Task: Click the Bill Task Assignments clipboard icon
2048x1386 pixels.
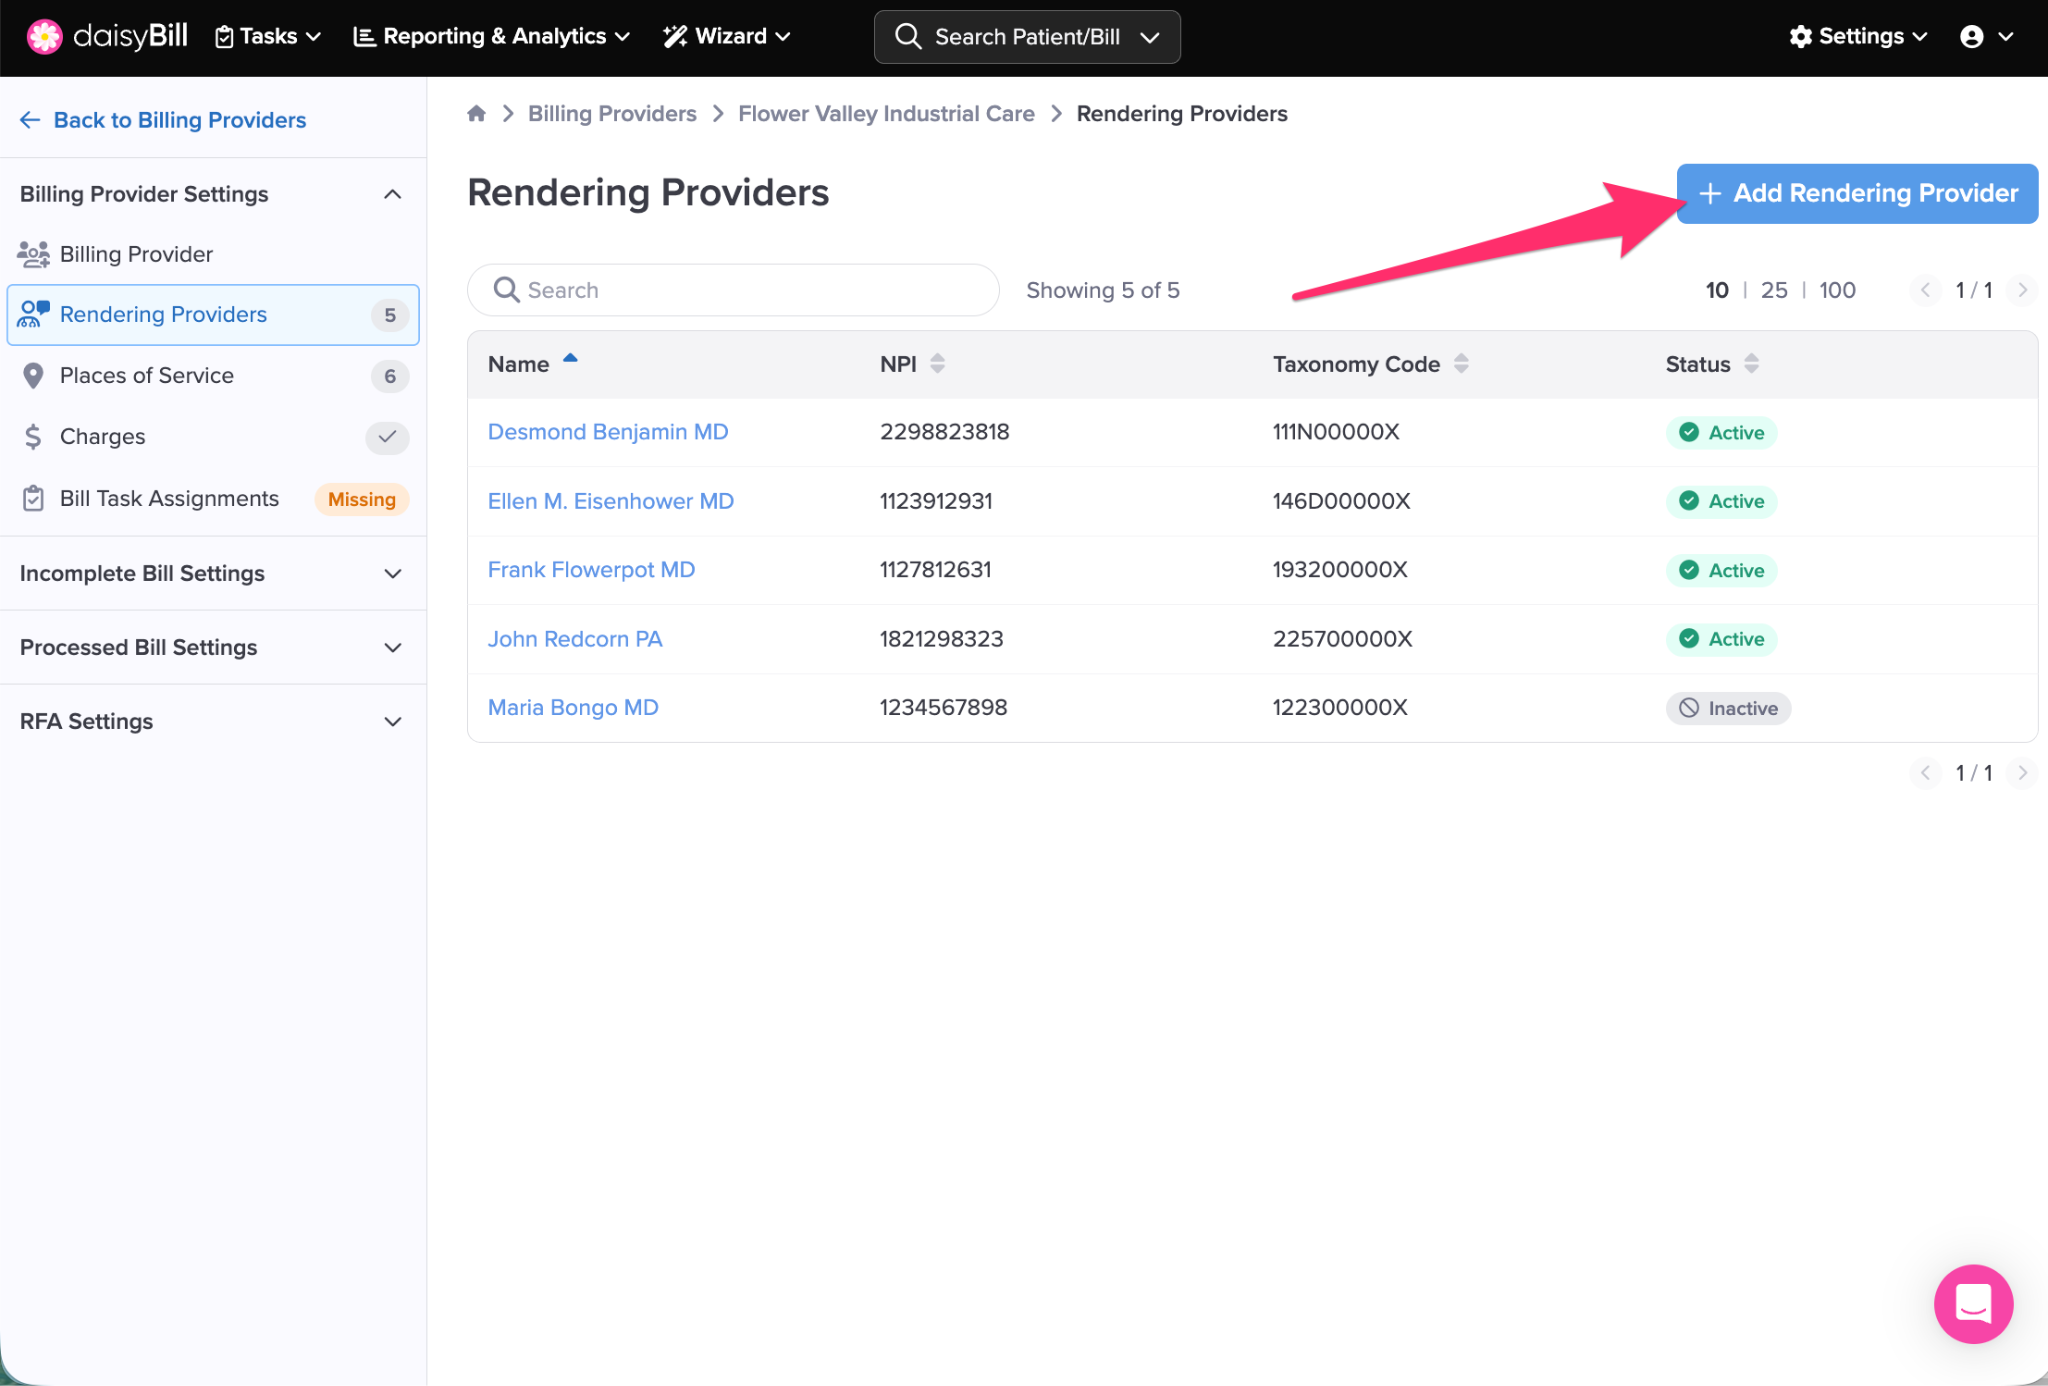Action: pos(33,498)
